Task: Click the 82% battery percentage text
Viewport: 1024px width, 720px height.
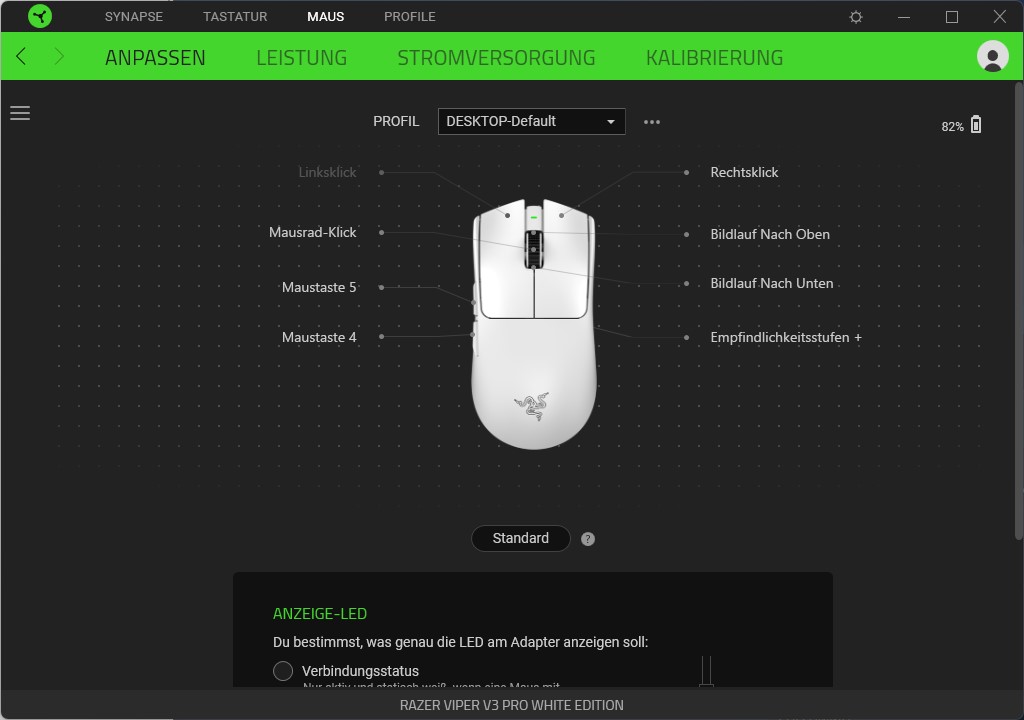Action: point(952,127)
